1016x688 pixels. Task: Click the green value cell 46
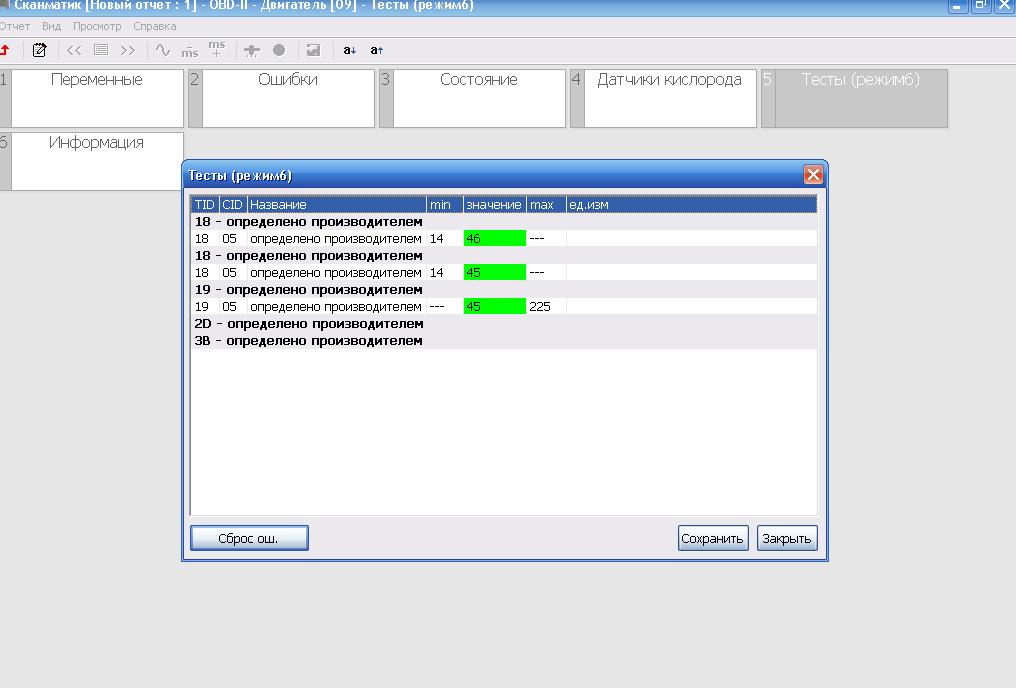pos(495,238)
